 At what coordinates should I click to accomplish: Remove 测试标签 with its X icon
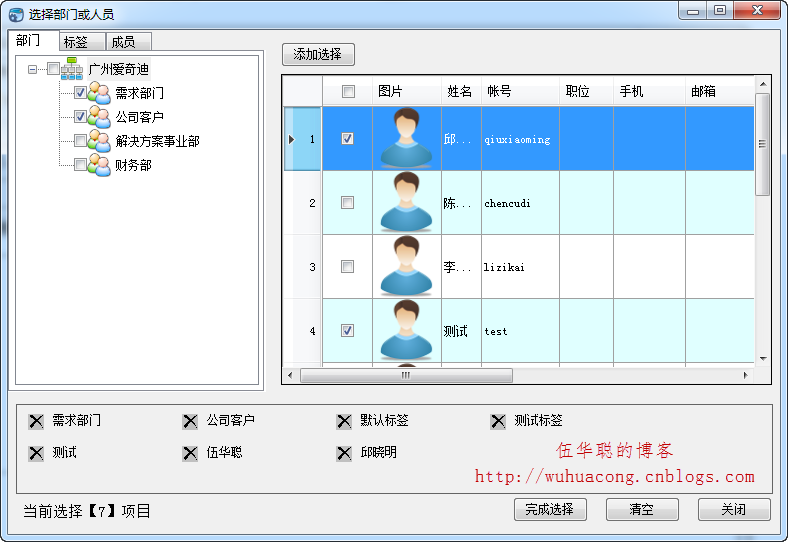(498, 421)
